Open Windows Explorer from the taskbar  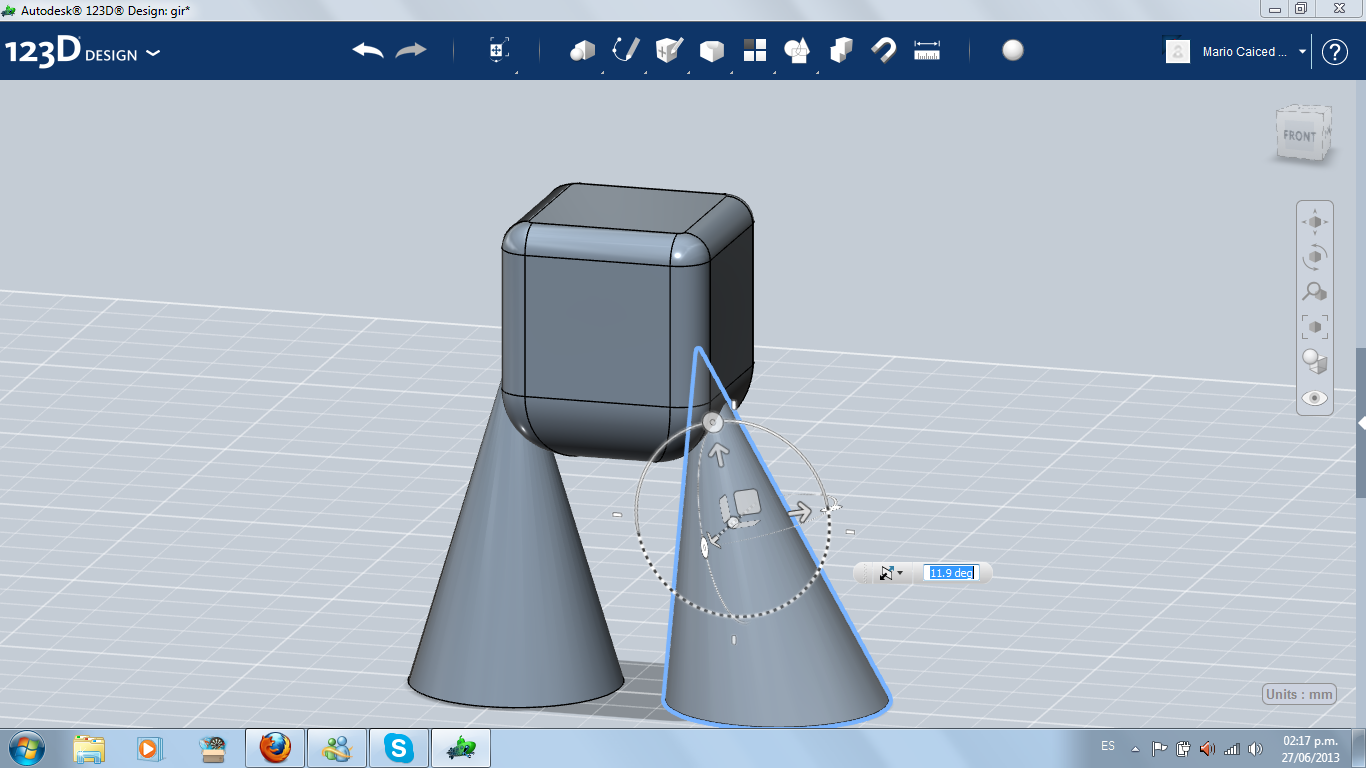click(x=89, y=748)
